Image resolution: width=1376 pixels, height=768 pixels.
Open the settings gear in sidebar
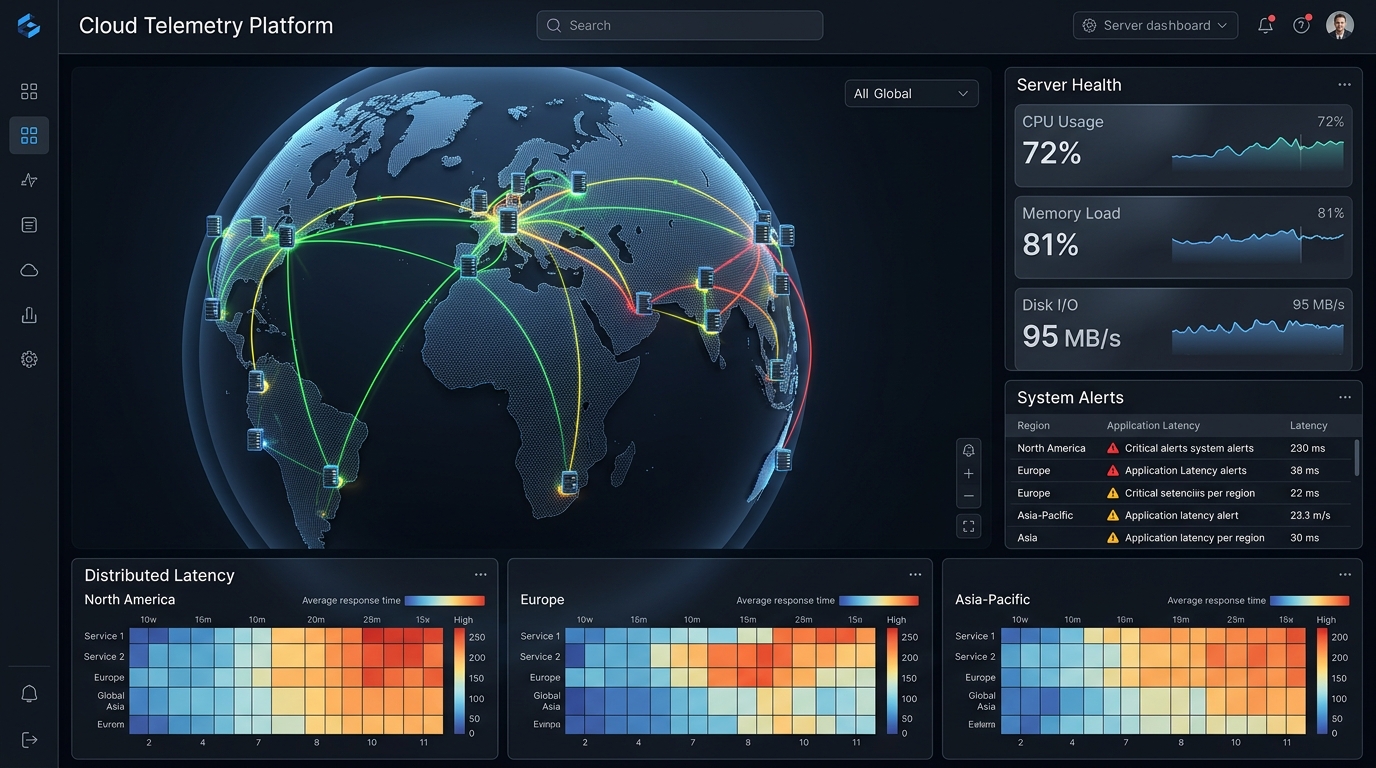tap(29, 359)
